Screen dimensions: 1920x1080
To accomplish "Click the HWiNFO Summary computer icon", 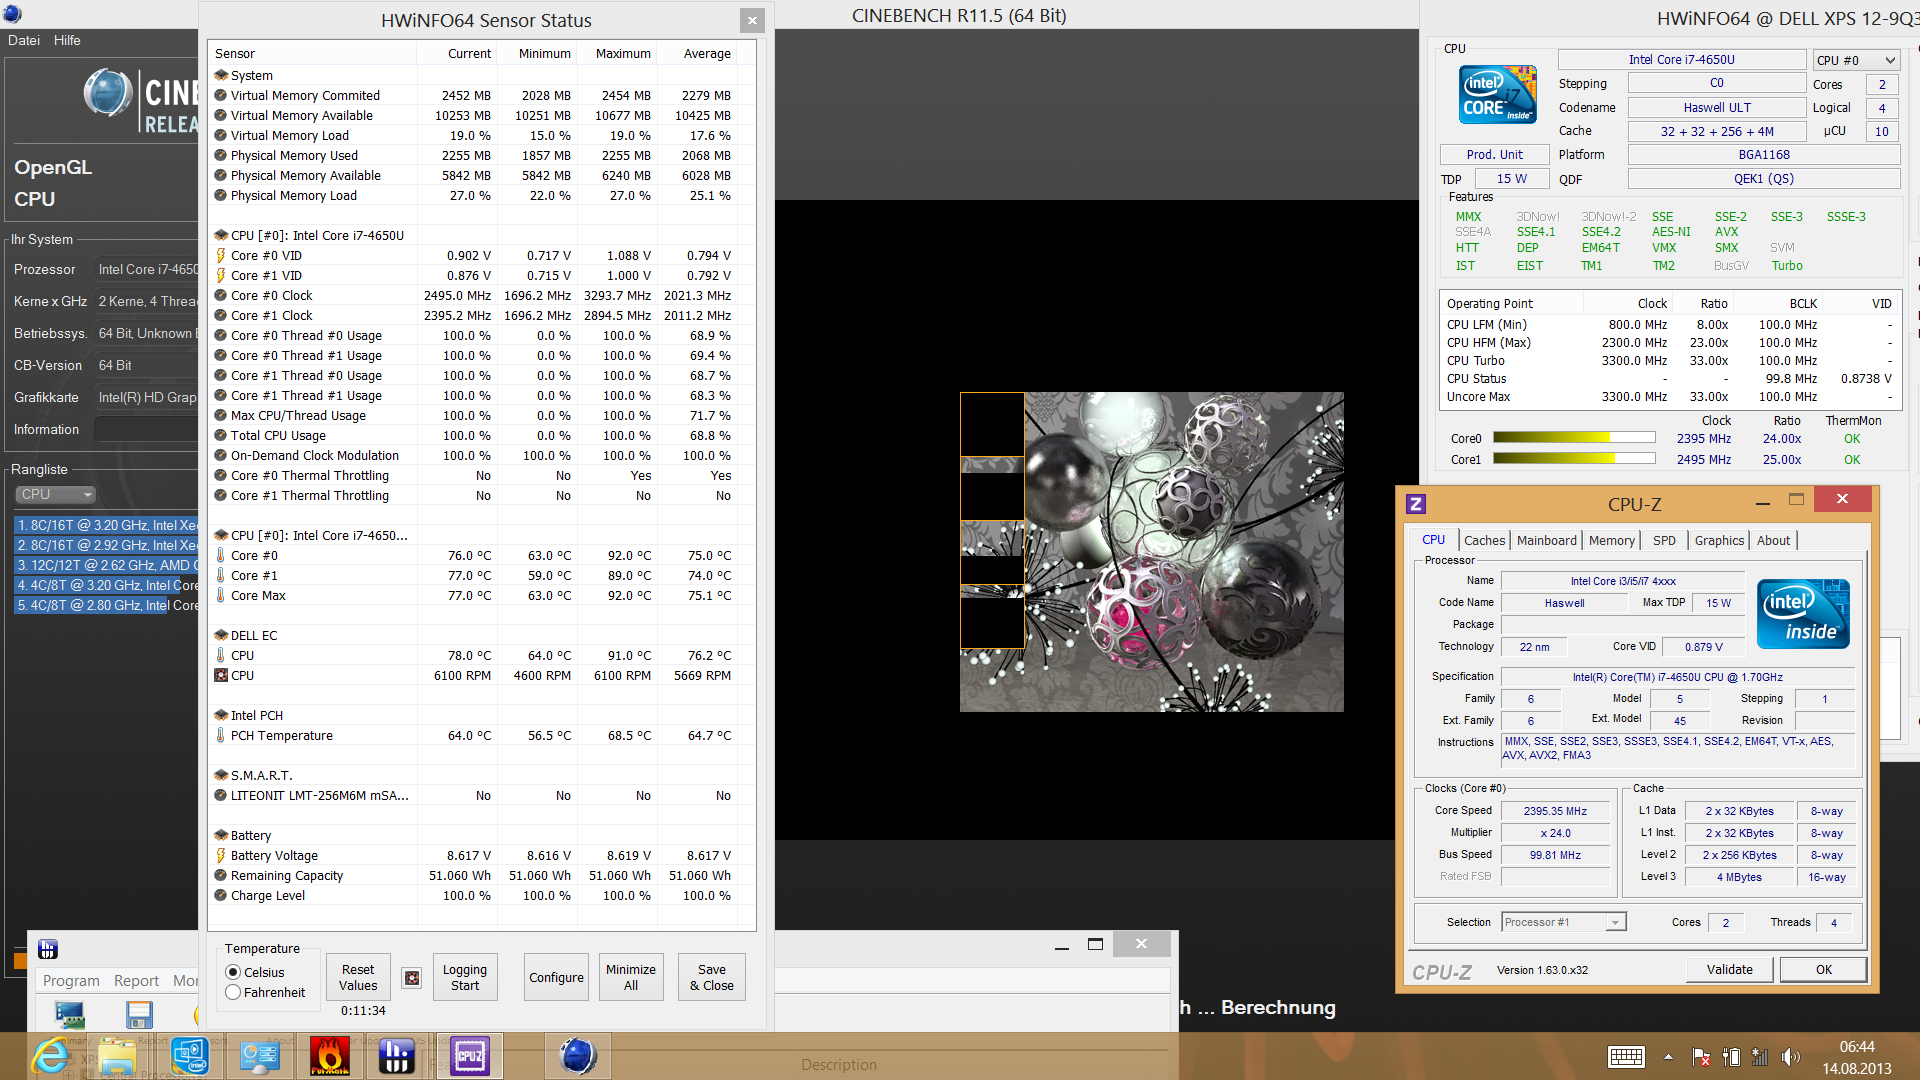I will tap(69, 1015).
